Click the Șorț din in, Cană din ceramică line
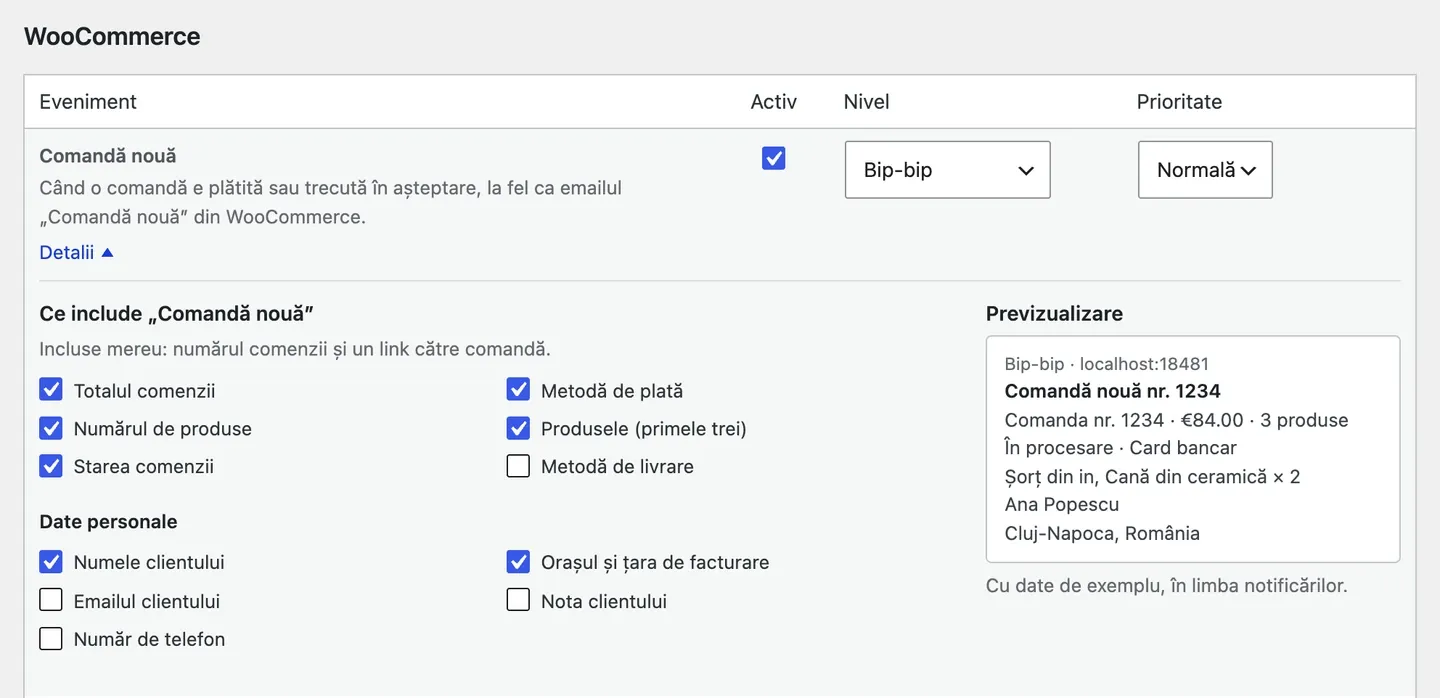The image size is (1440, 698). point(1153,477)
